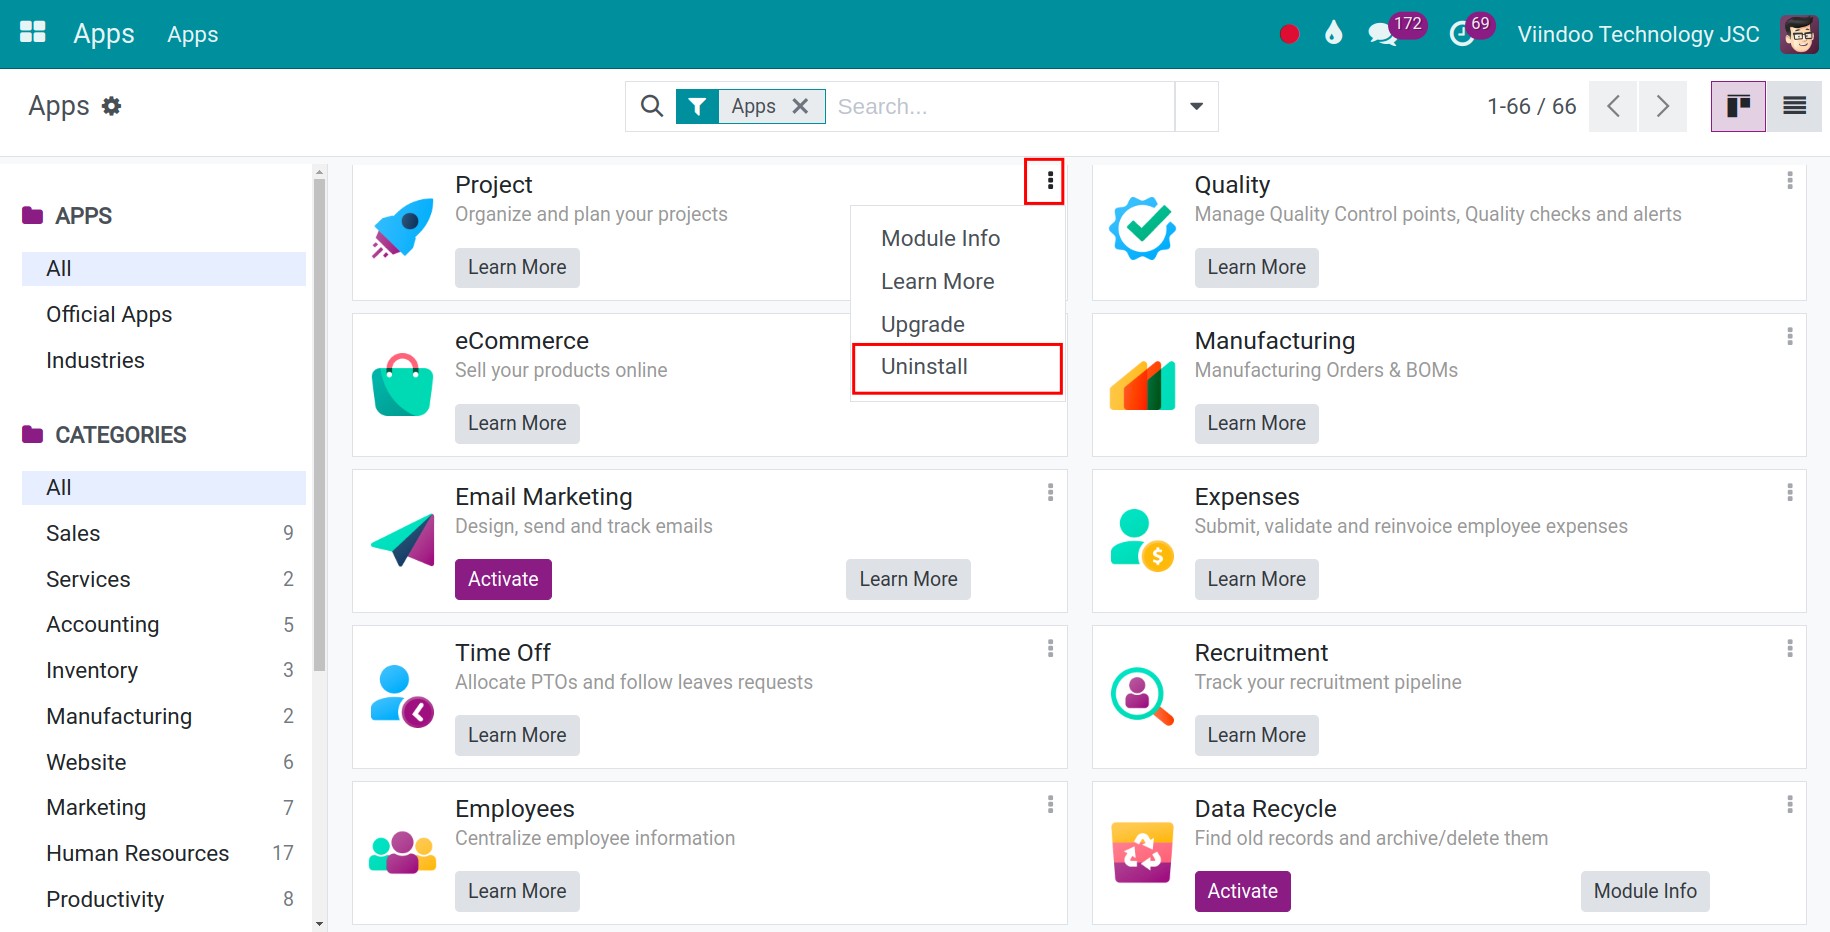
Task: Click the Email Marketing paper plane icon
Action: click(x=402, y=540)
